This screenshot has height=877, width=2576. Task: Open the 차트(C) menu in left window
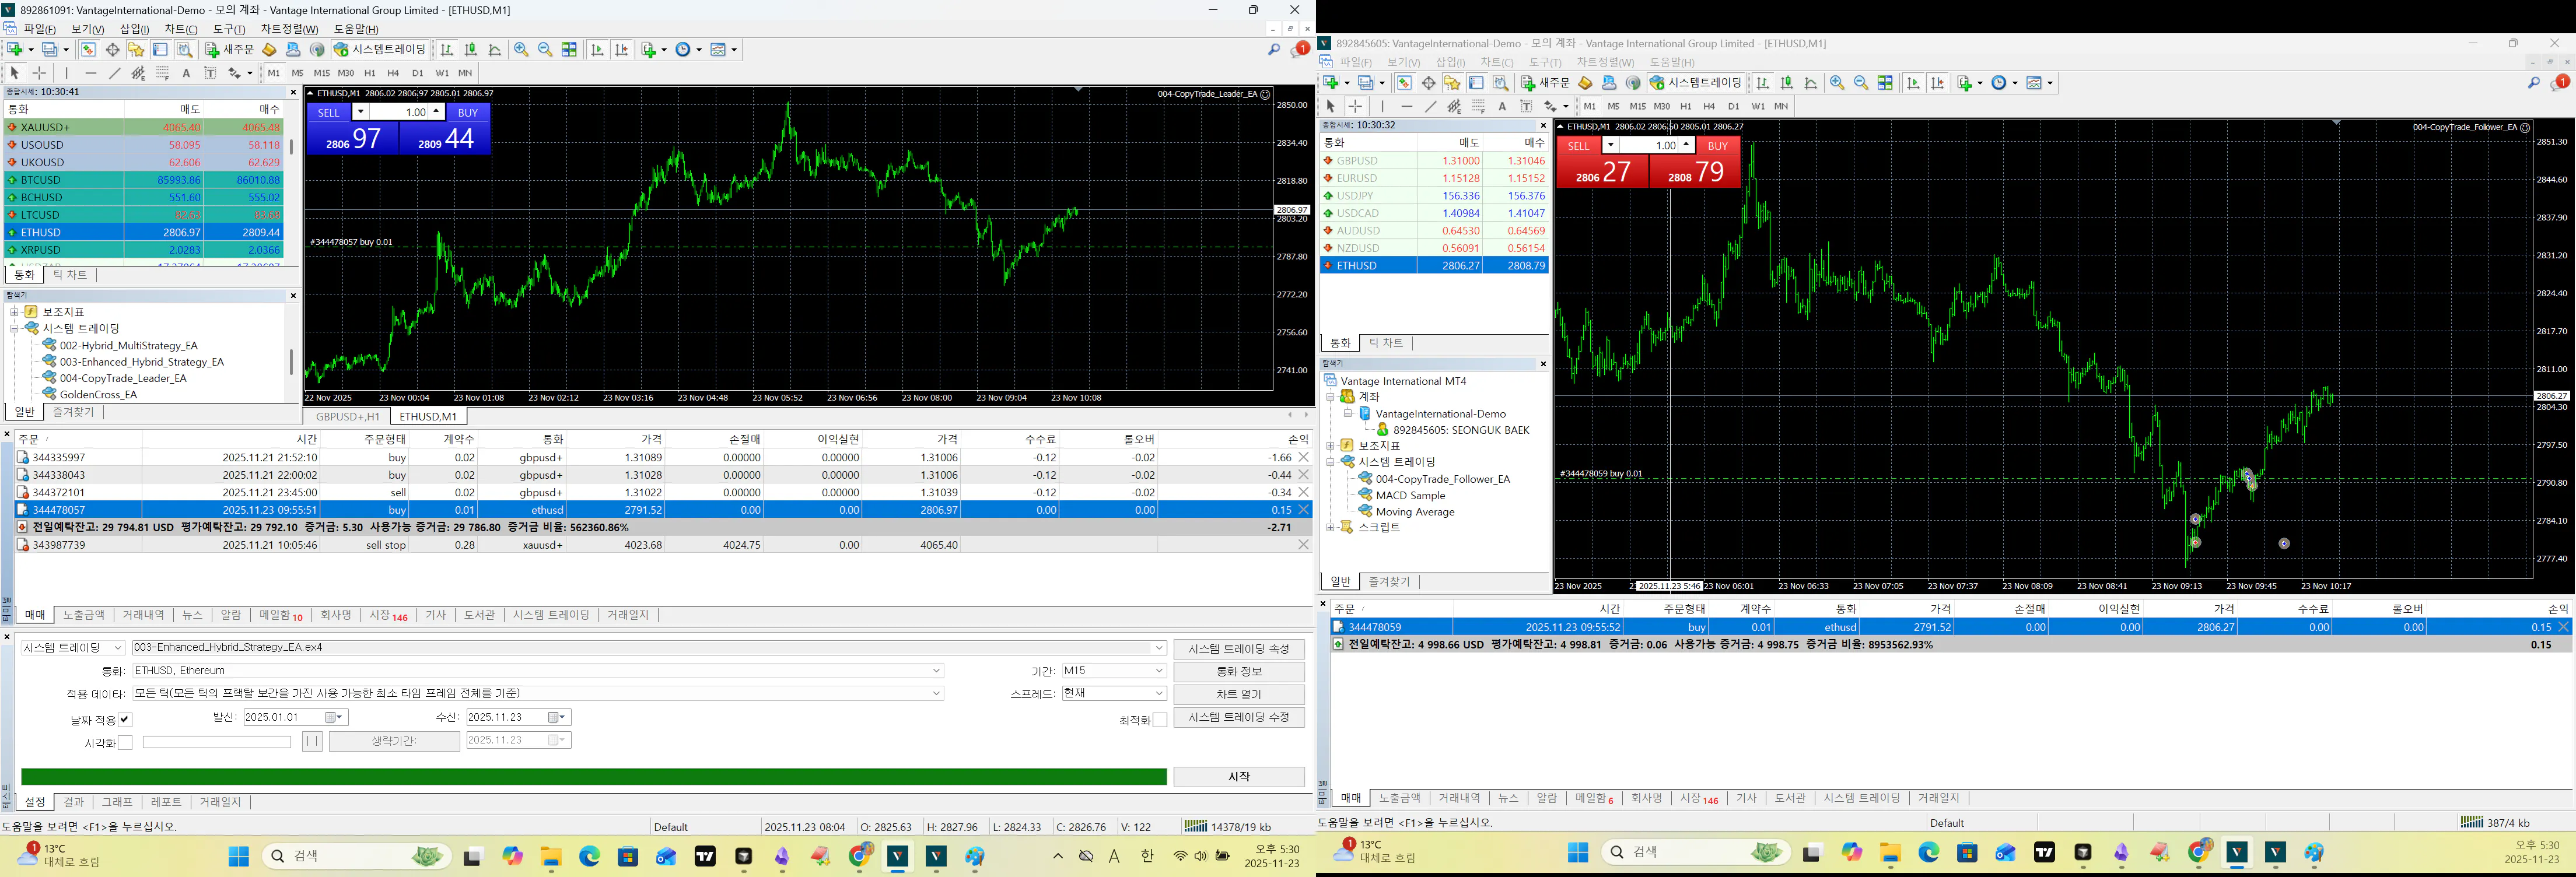pos(181,29)
